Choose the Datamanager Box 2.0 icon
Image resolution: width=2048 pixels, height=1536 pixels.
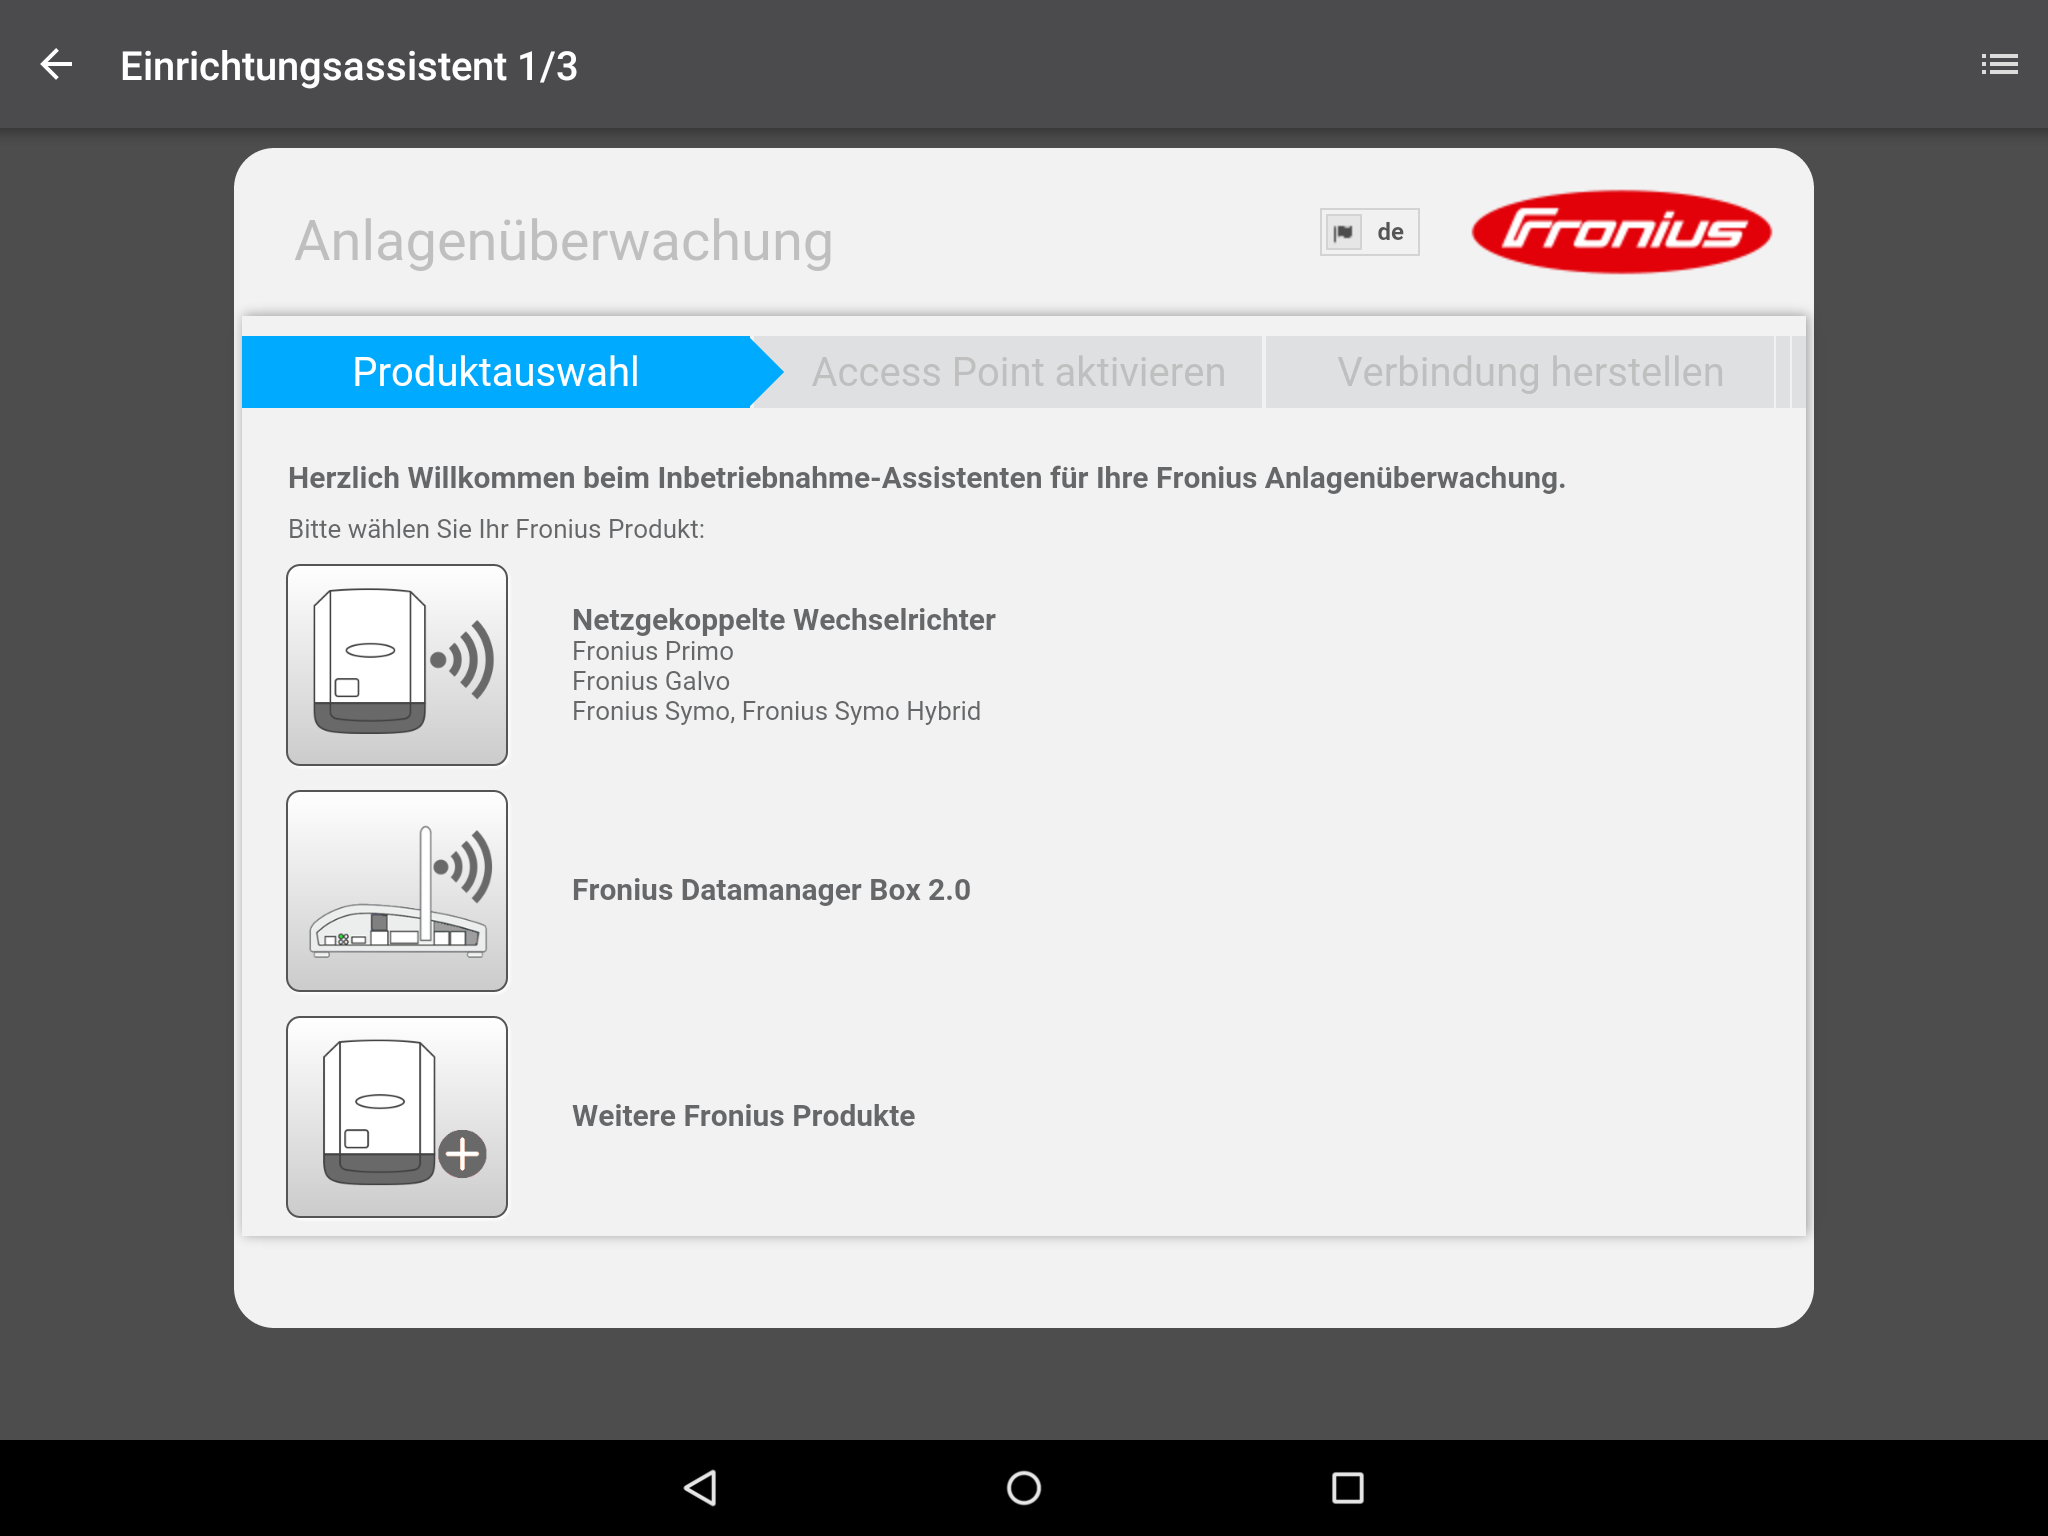(397, 891)
